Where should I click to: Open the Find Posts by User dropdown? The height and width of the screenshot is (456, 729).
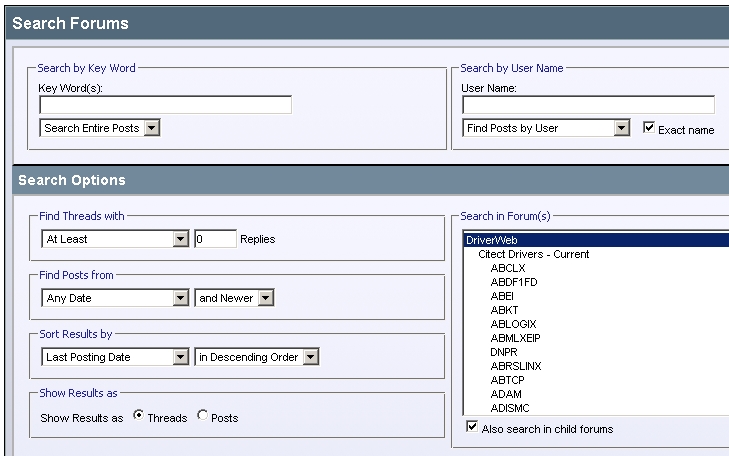tap(546, 128)
